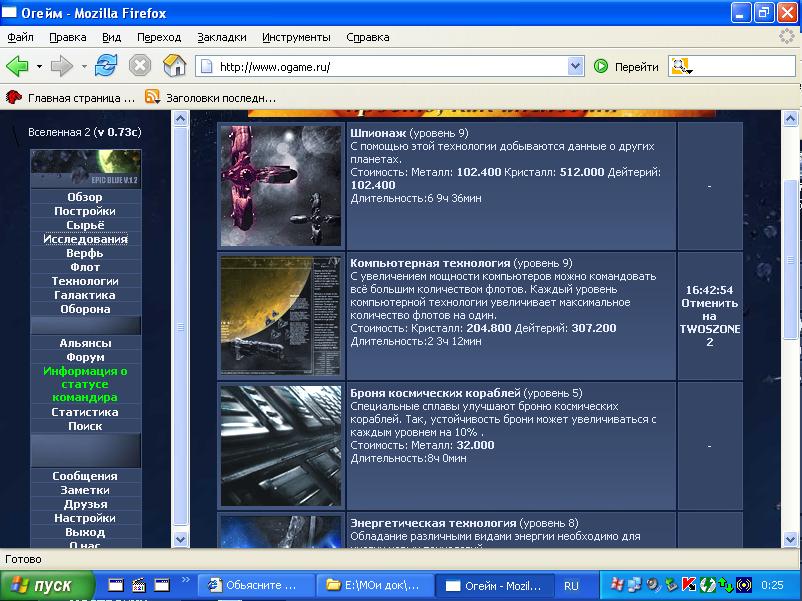
Task: Visit the Форум link
Action: tap(85, 357)
